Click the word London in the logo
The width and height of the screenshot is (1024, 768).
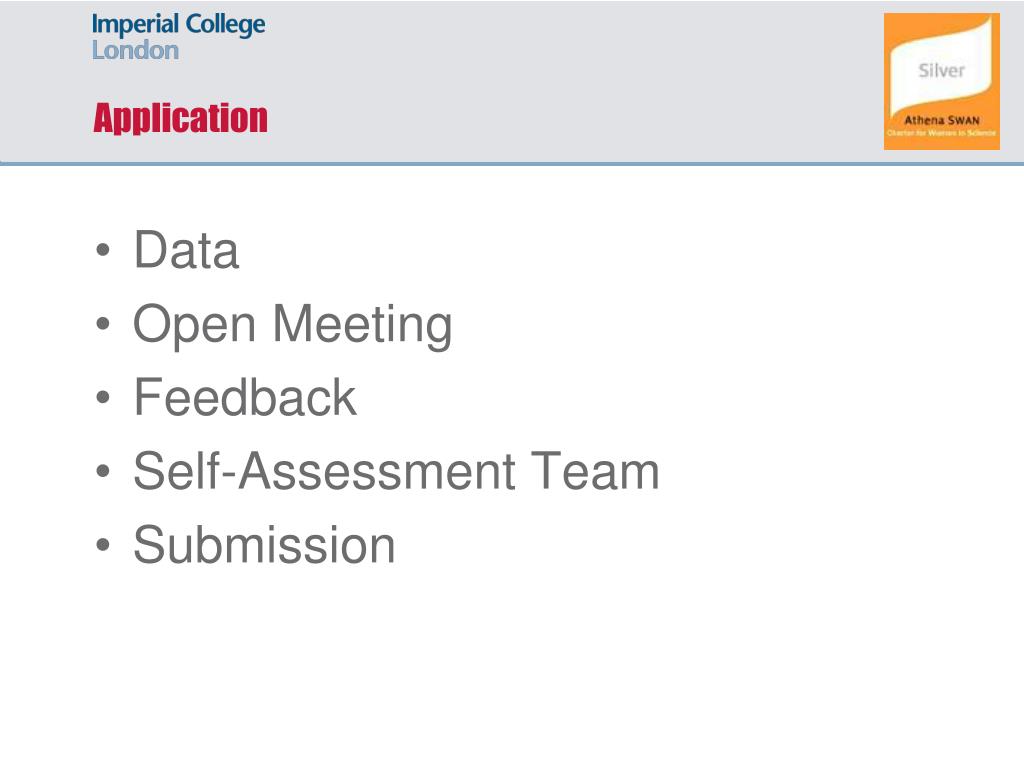[135, 50]
